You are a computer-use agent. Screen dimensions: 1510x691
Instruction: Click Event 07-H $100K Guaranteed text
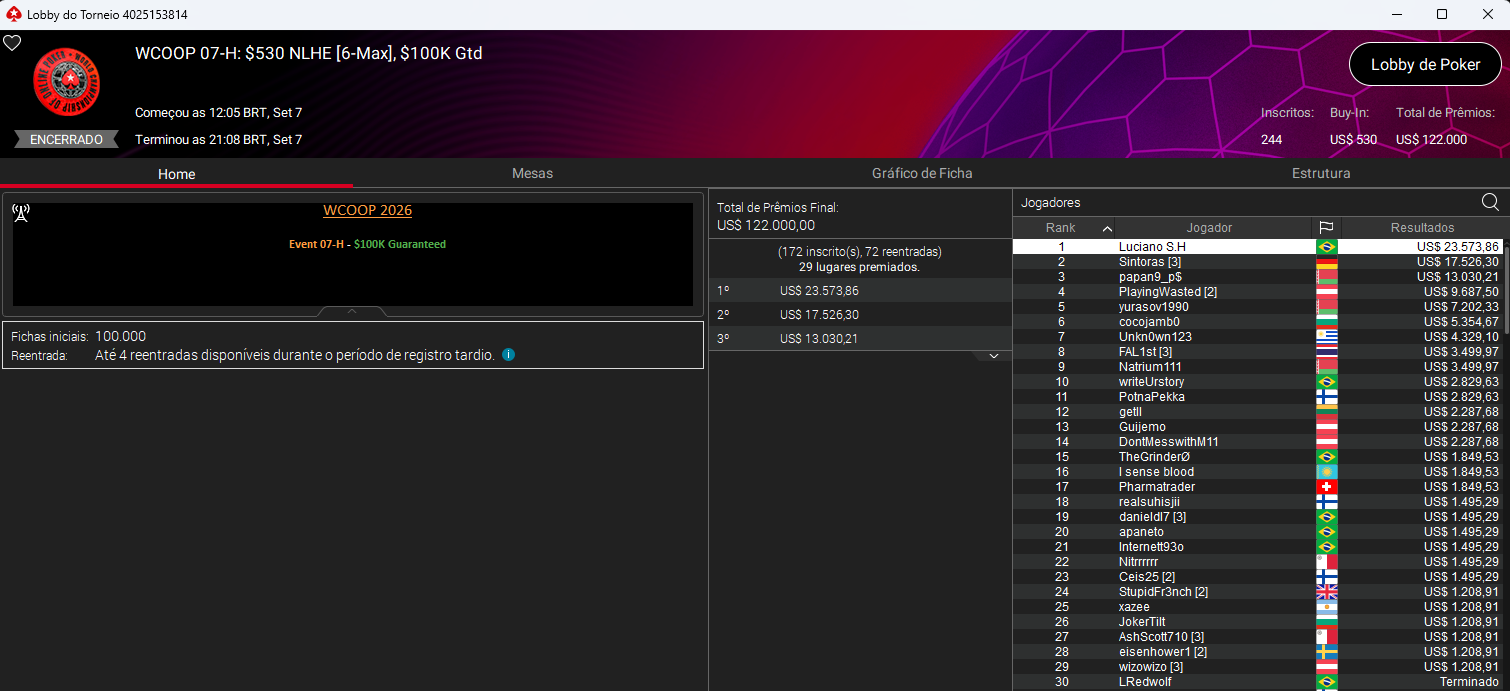click(x=367, y=244)
